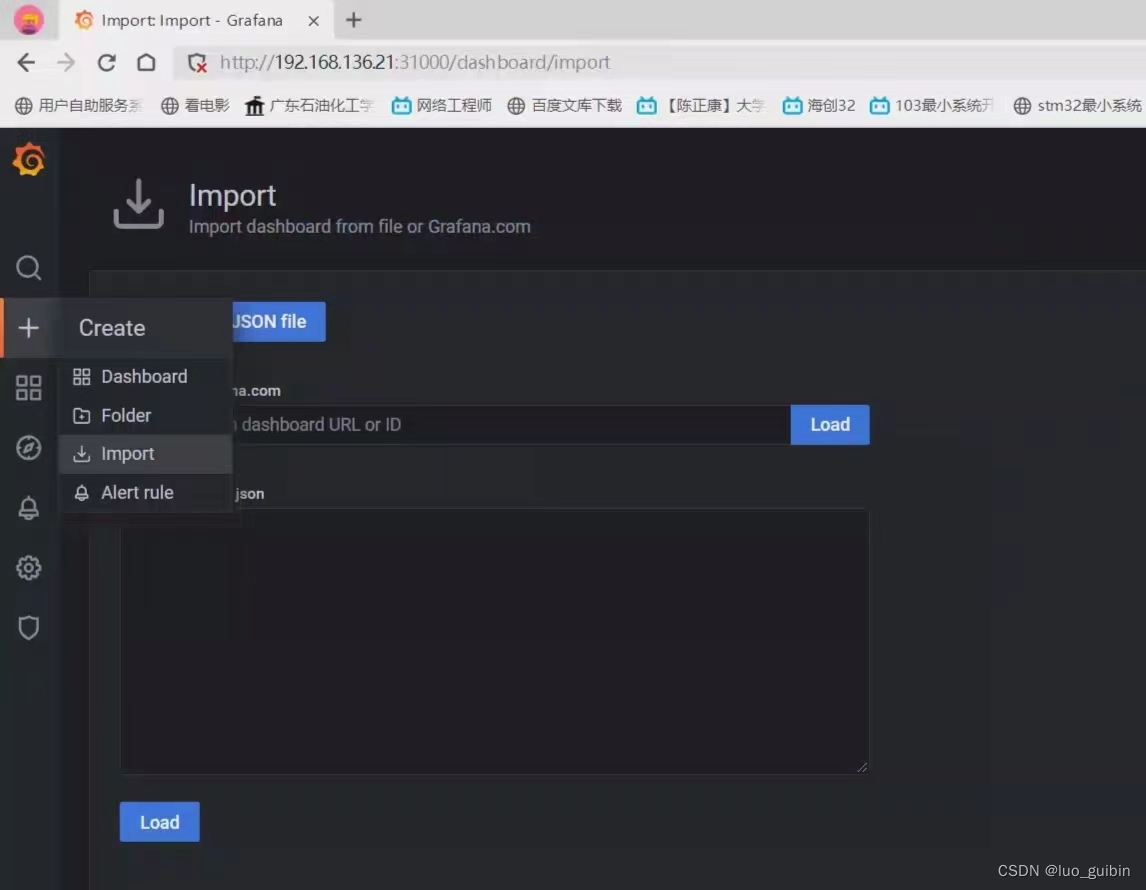Open a new browser tab with plus

(x=354, y=20)
